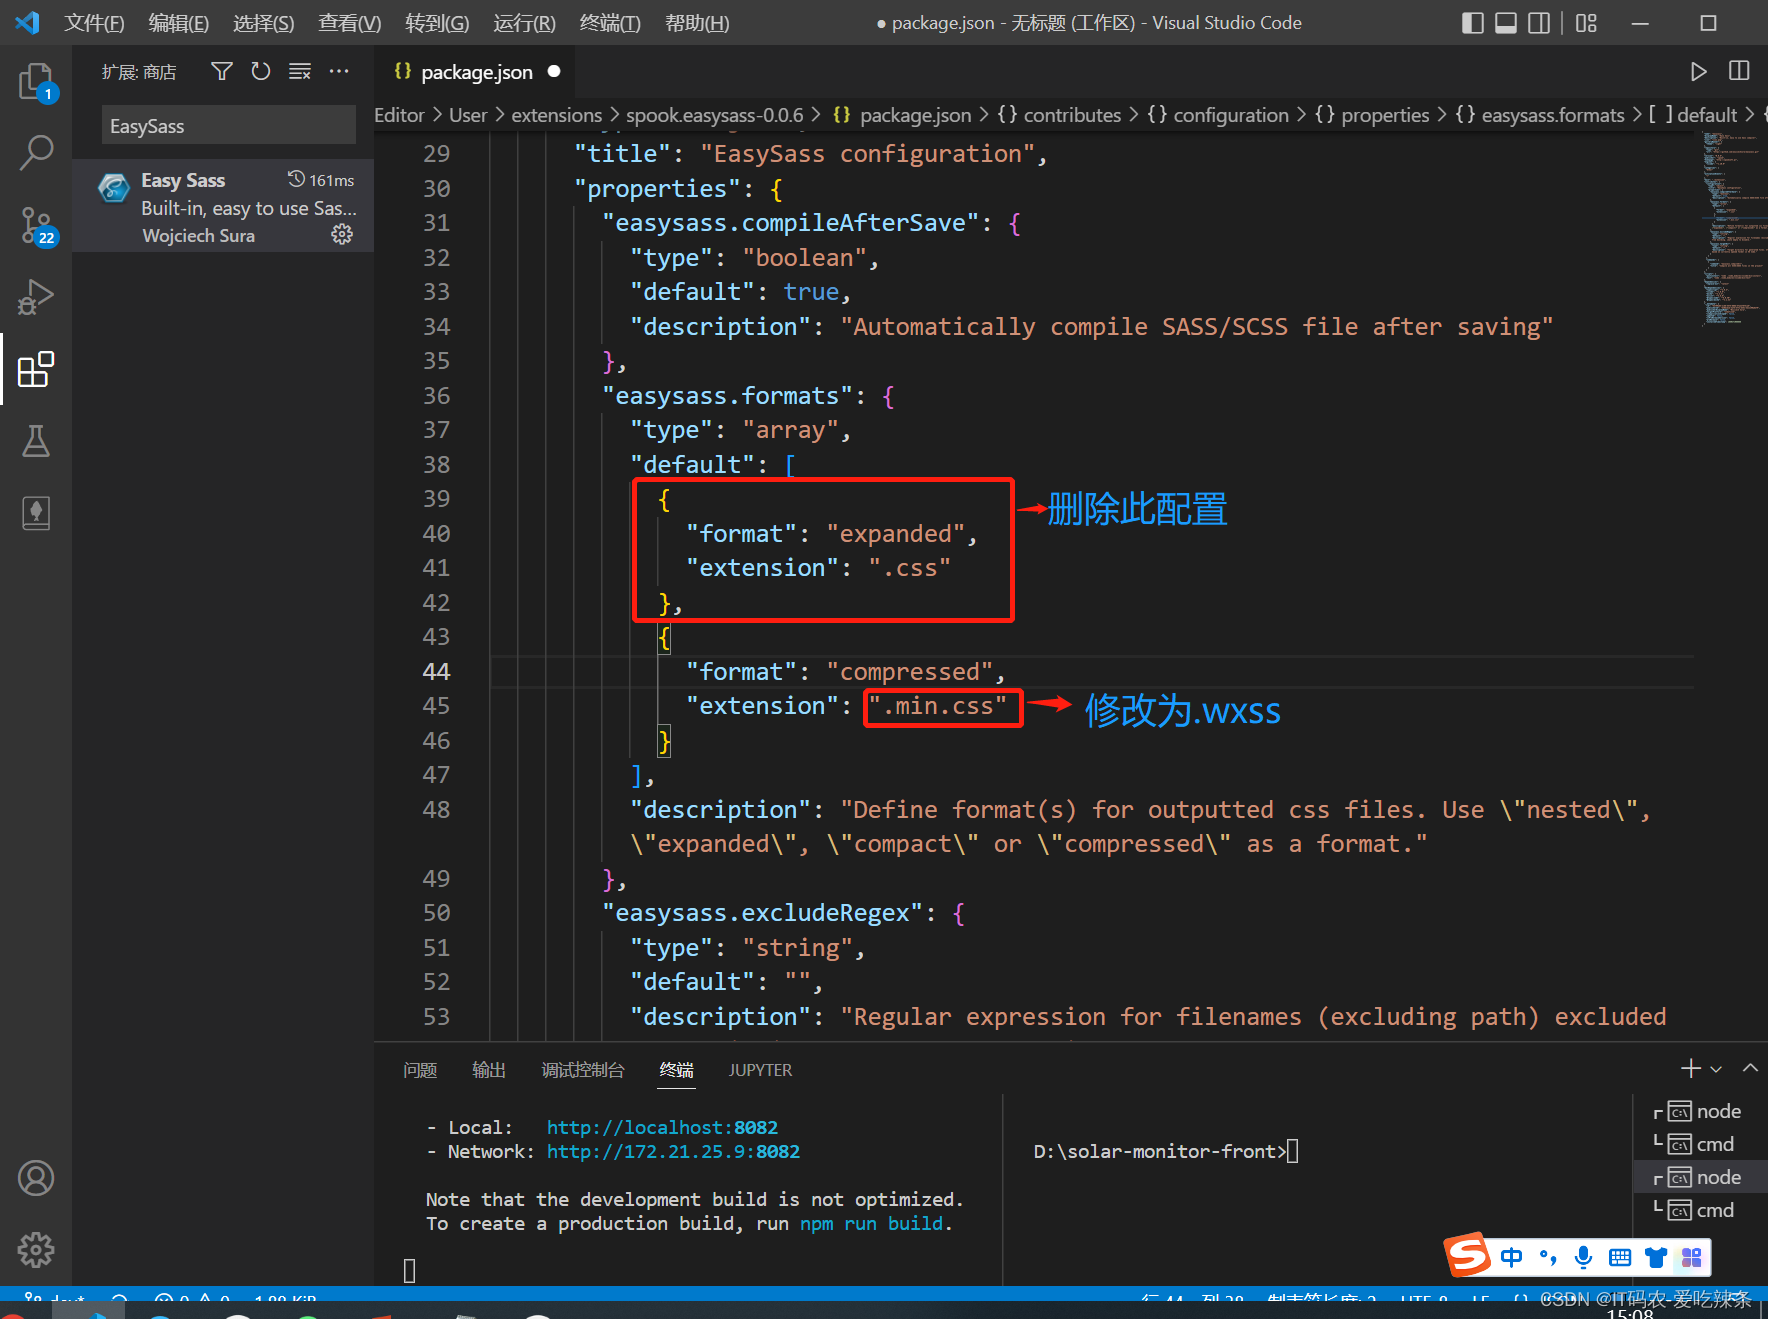Open the Testing flask icon view
This screenshot has width=1768, height=1319.
point(36,441)
